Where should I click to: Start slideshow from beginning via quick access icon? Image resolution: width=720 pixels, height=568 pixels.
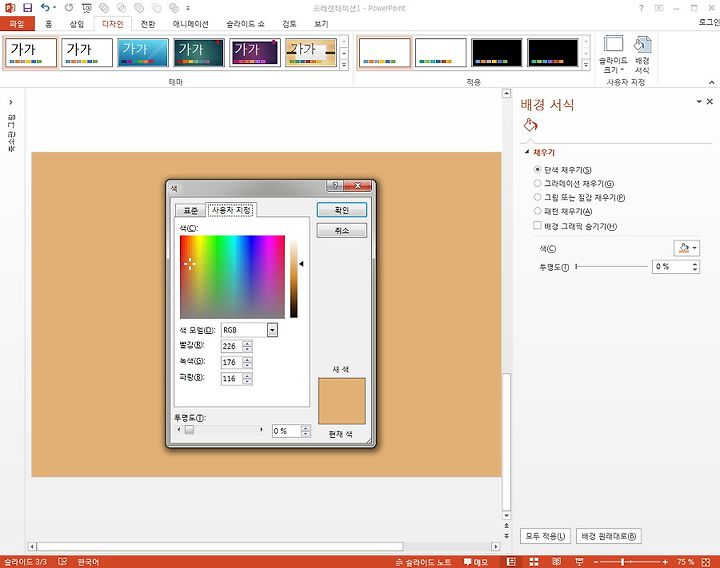[86, 8]
